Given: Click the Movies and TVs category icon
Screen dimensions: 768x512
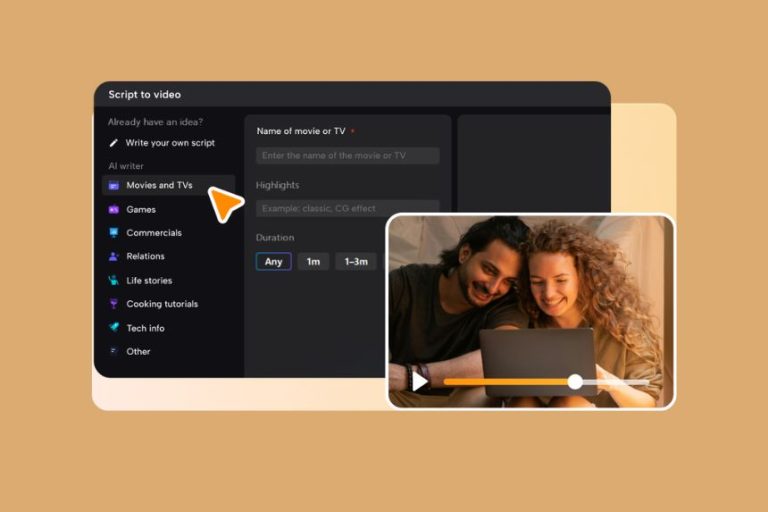Looking at the screenshot, I should pyautogui.click(x=114, y=186).
